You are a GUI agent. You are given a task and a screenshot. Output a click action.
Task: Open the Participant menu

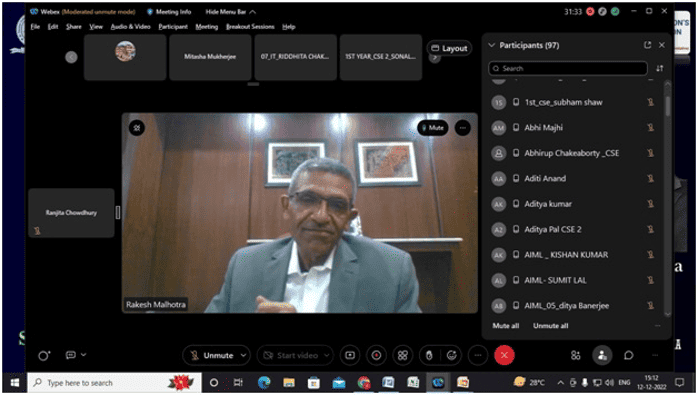click(173, 27)
